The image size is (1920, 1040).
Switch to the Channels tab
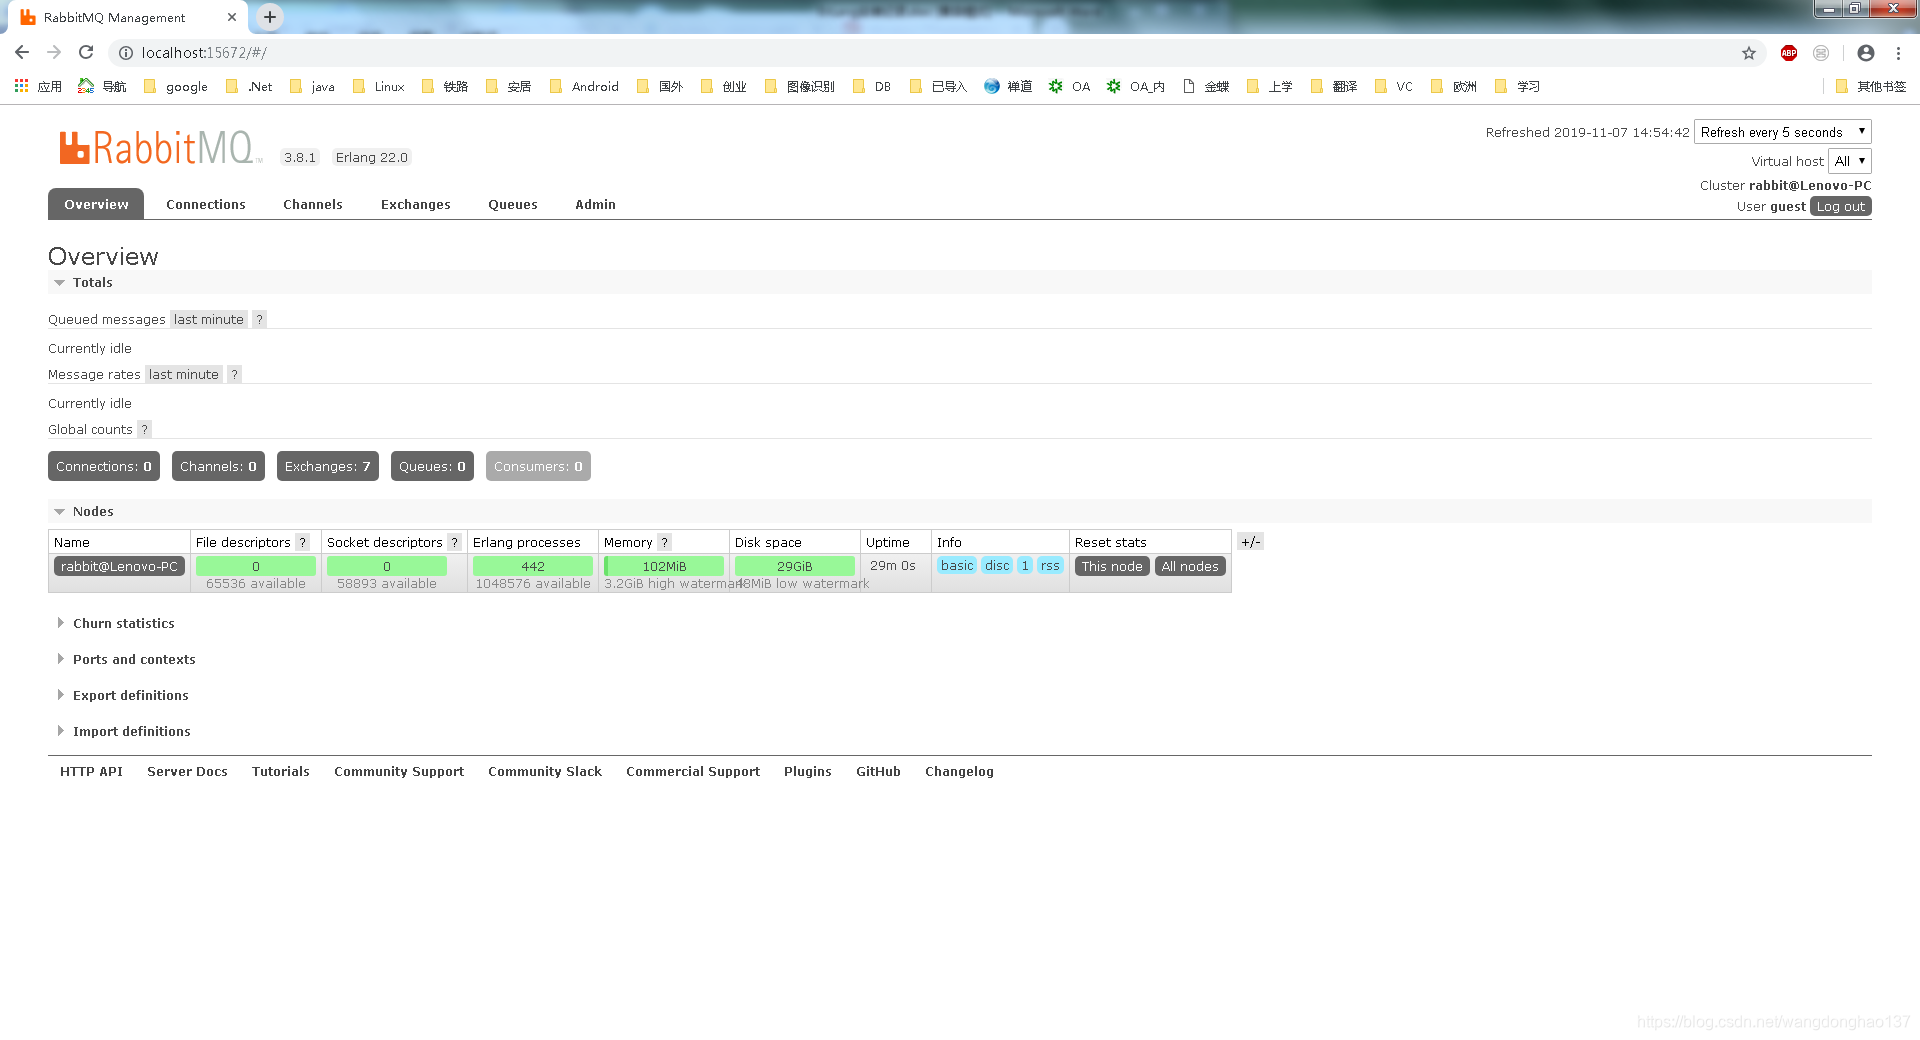tap(313, 204)
